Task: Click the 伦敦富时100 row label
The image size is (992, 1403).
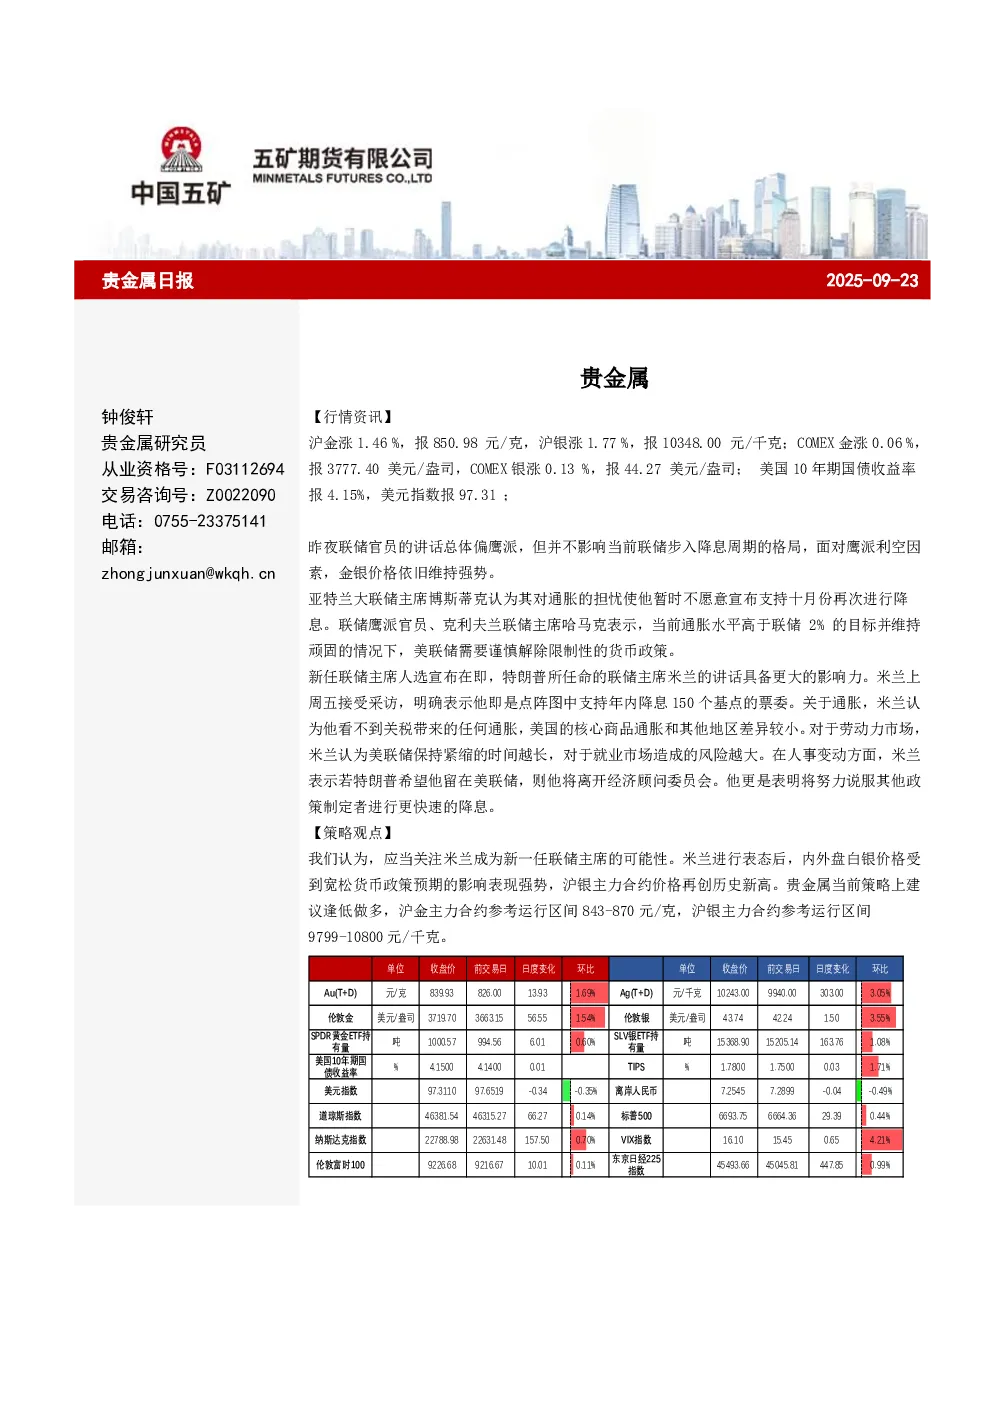Action: click(340, 1165)
